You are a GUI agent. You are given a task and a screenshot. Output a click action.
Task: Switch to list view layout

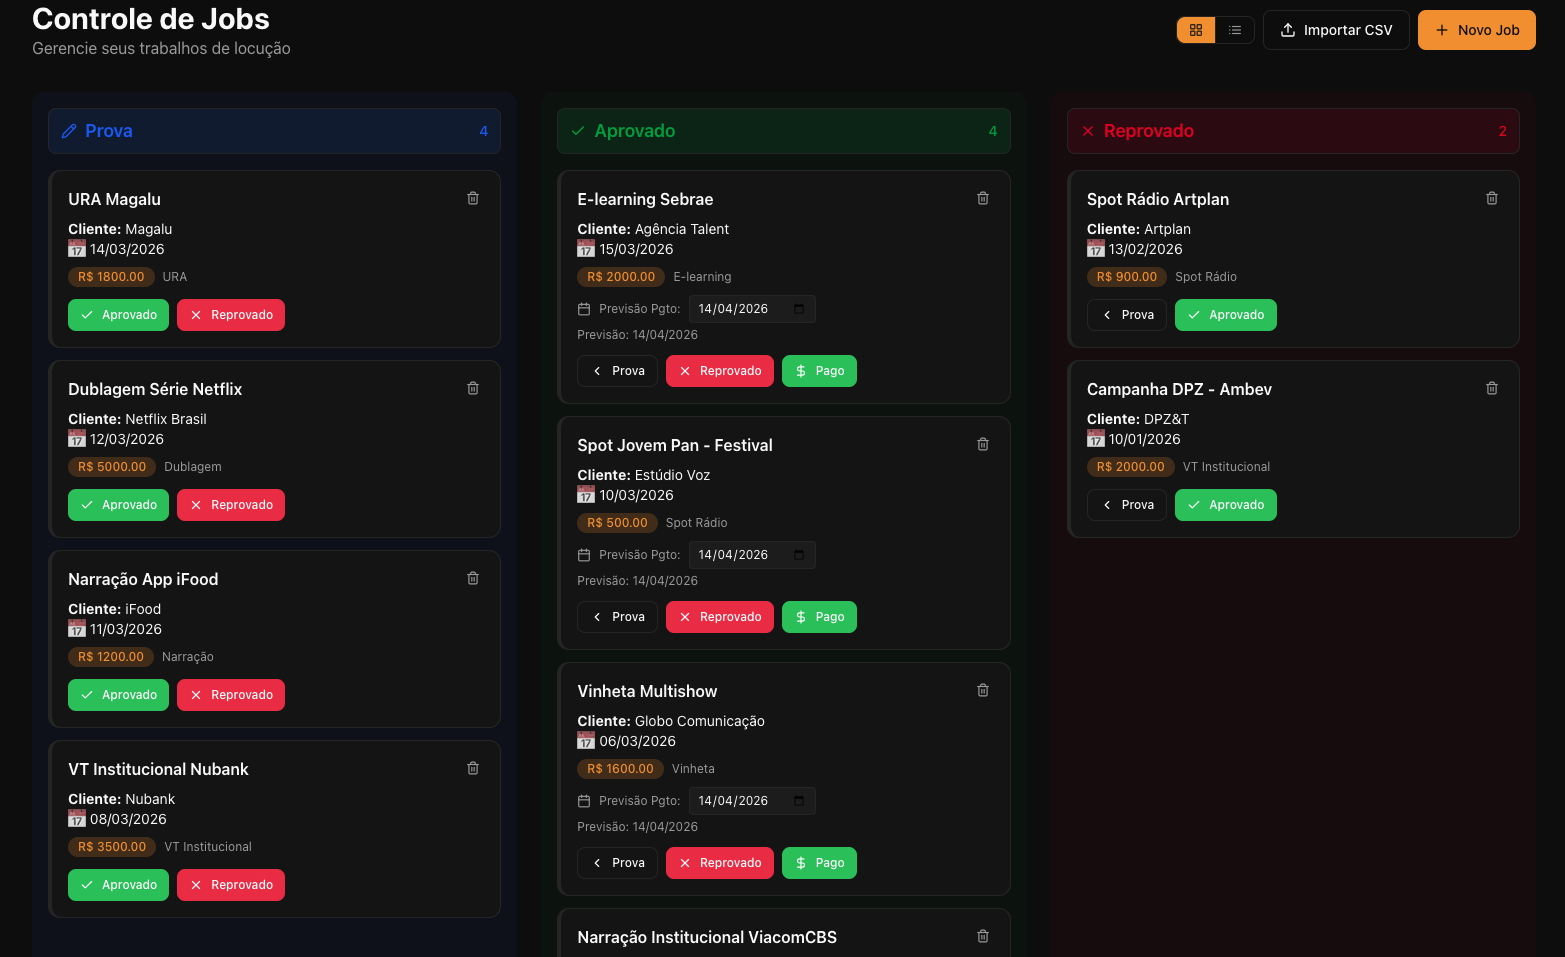(x=1235, y=30)
